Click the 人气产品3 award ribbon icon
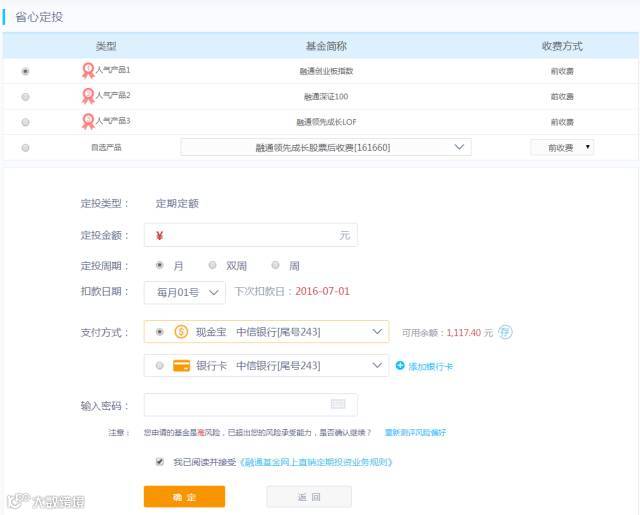Screen dimensions: 640x515 [x=88, y=121]
